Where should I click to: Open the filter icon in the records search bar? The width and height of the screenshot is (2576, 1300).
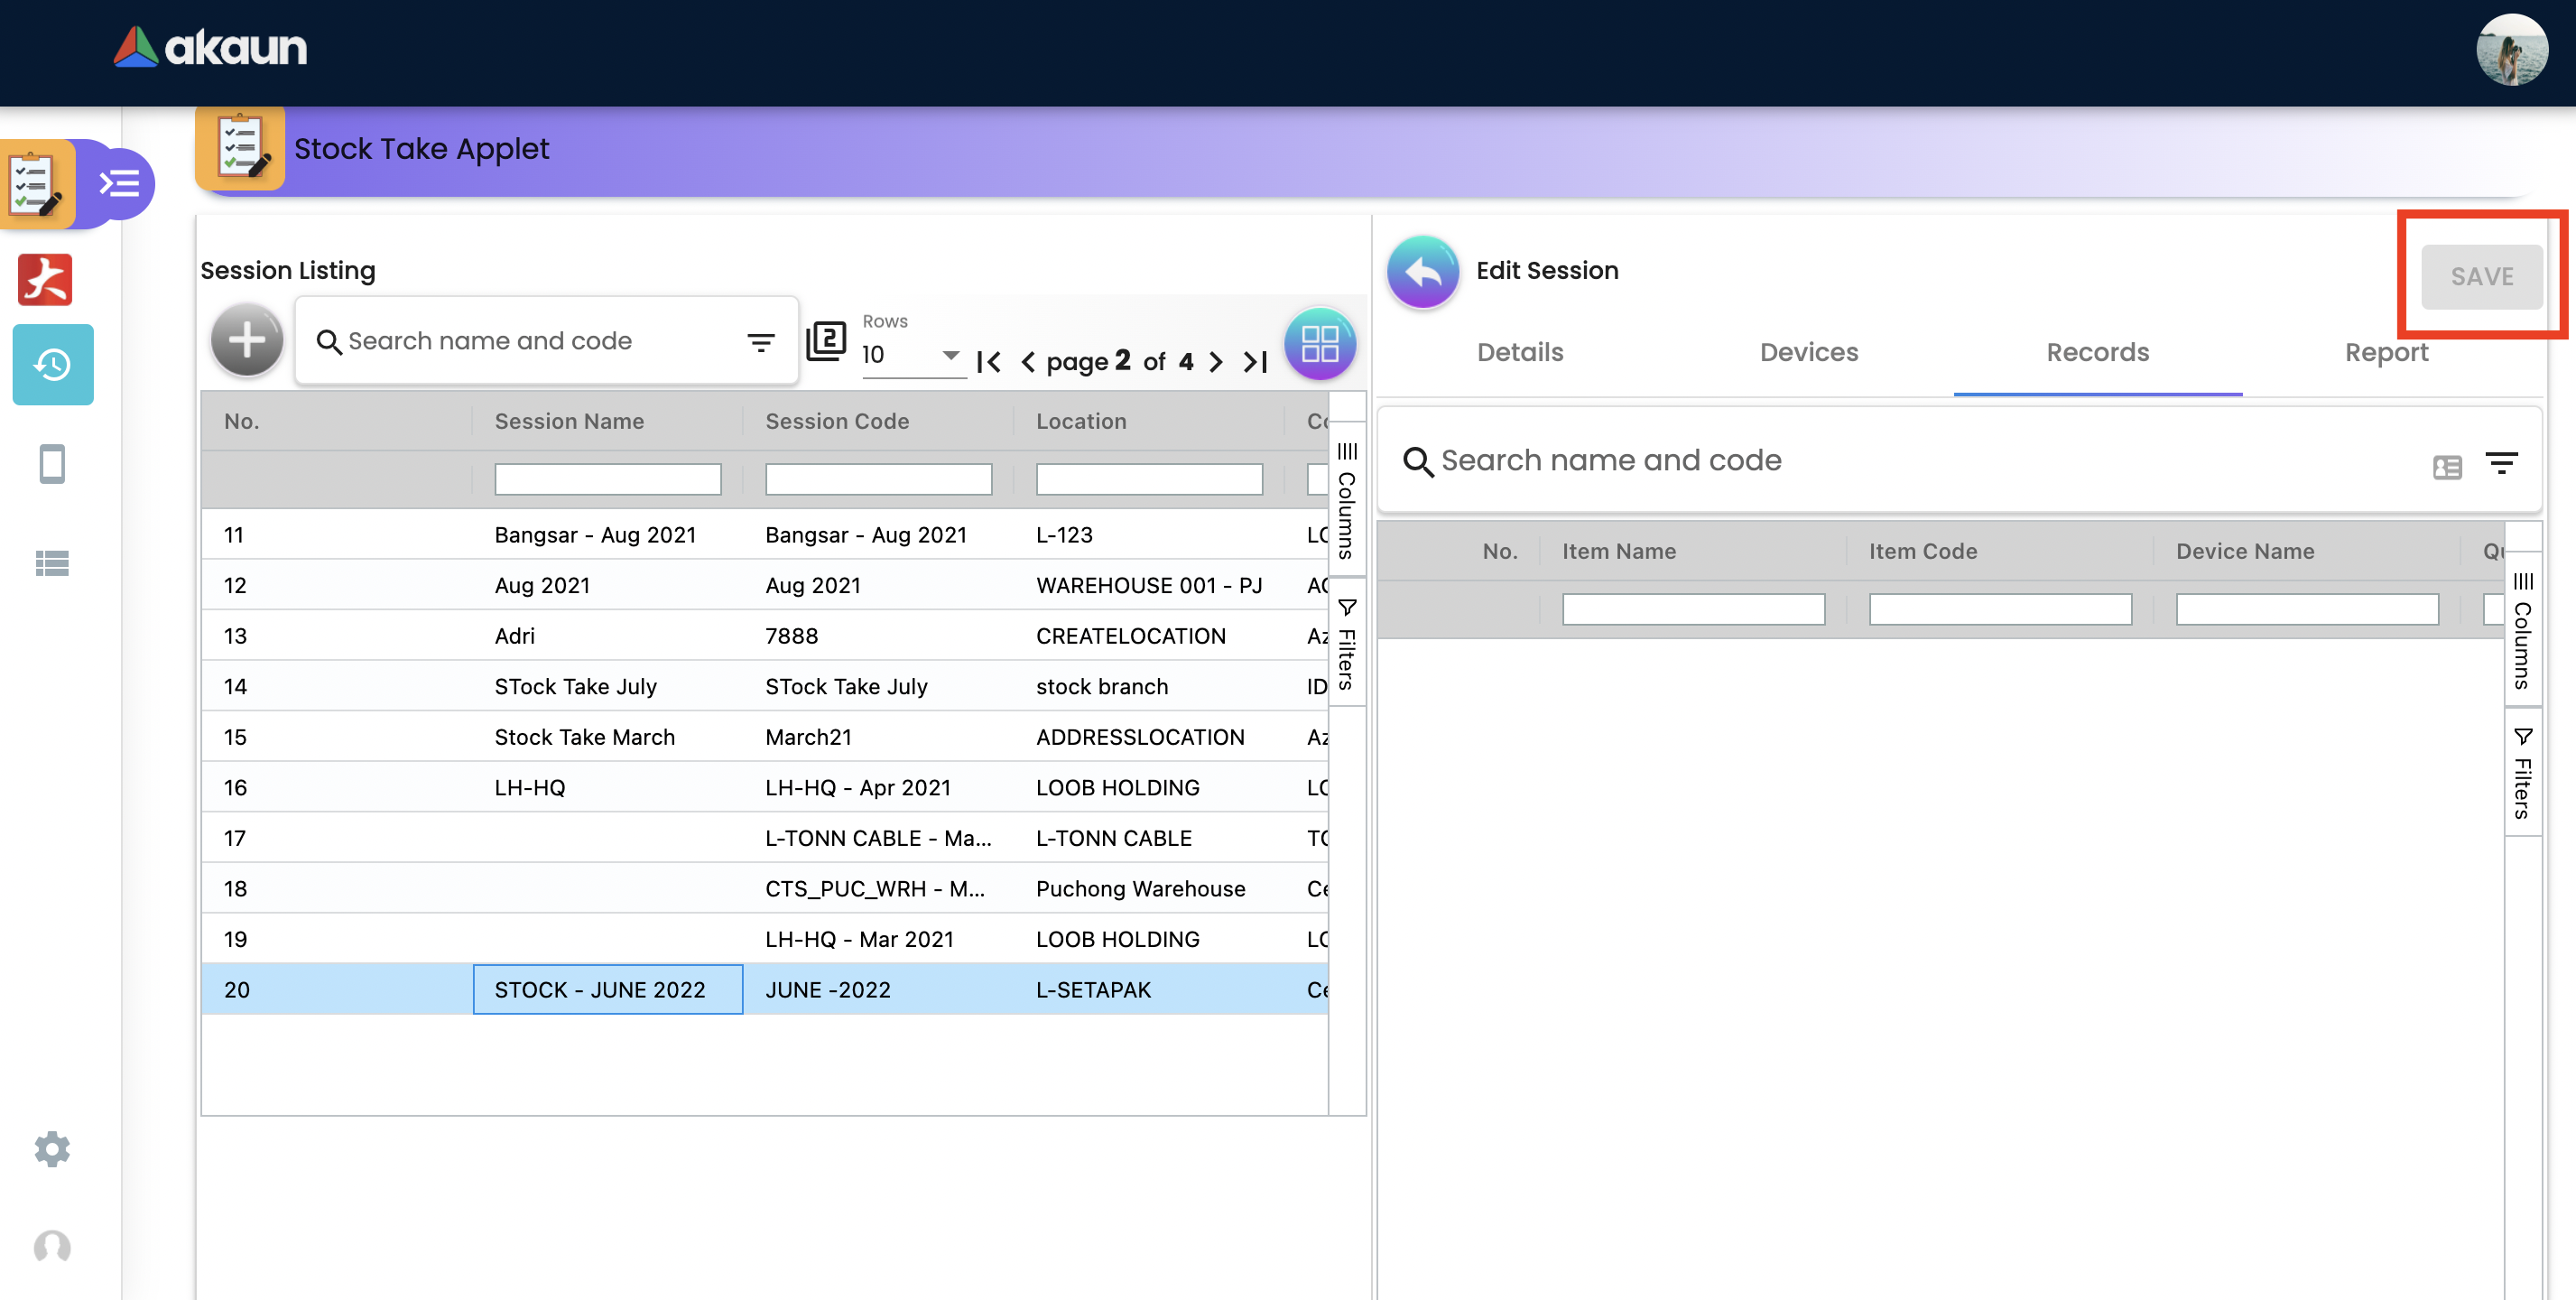pyautogui.click(x=2501, y=464)
